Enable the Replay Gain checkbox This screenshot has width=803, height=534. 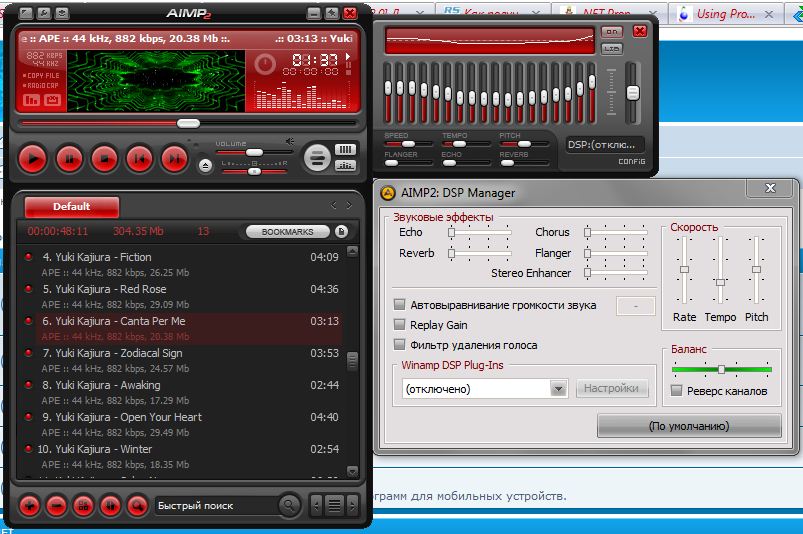pos(399,325)
